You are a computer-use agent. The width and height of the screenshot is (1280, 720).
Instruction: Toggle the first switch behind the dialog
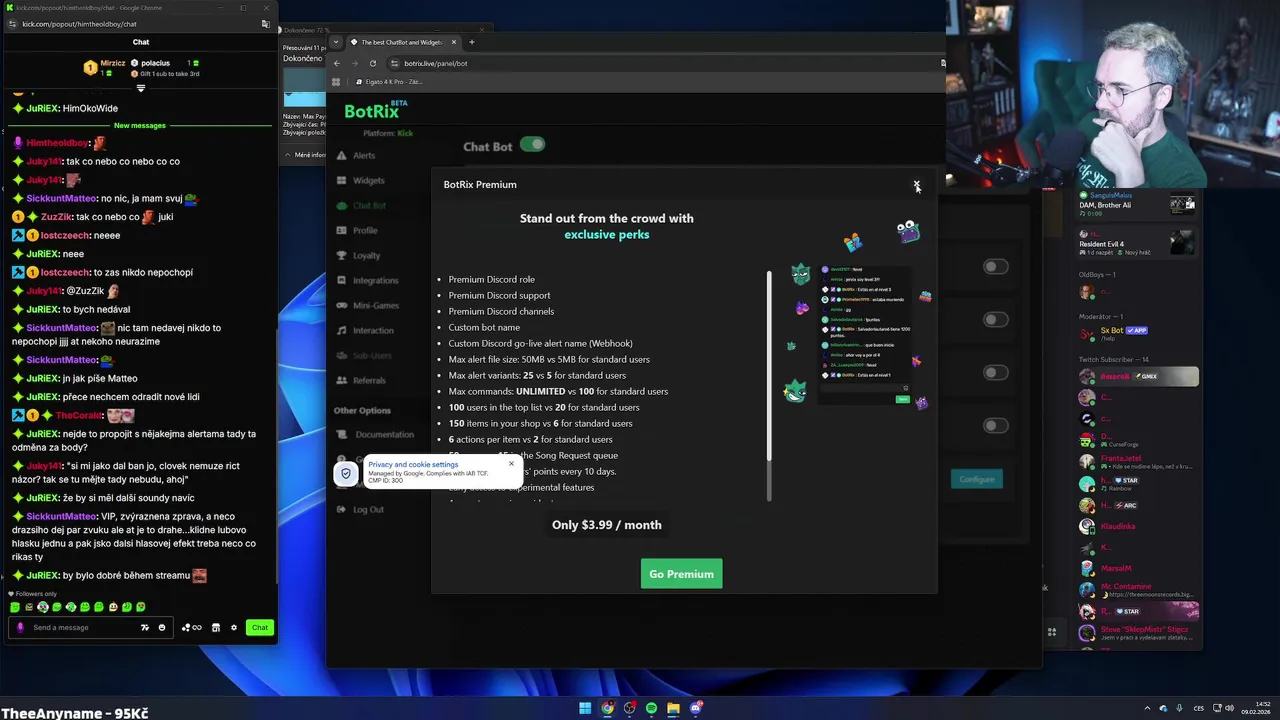995,266
